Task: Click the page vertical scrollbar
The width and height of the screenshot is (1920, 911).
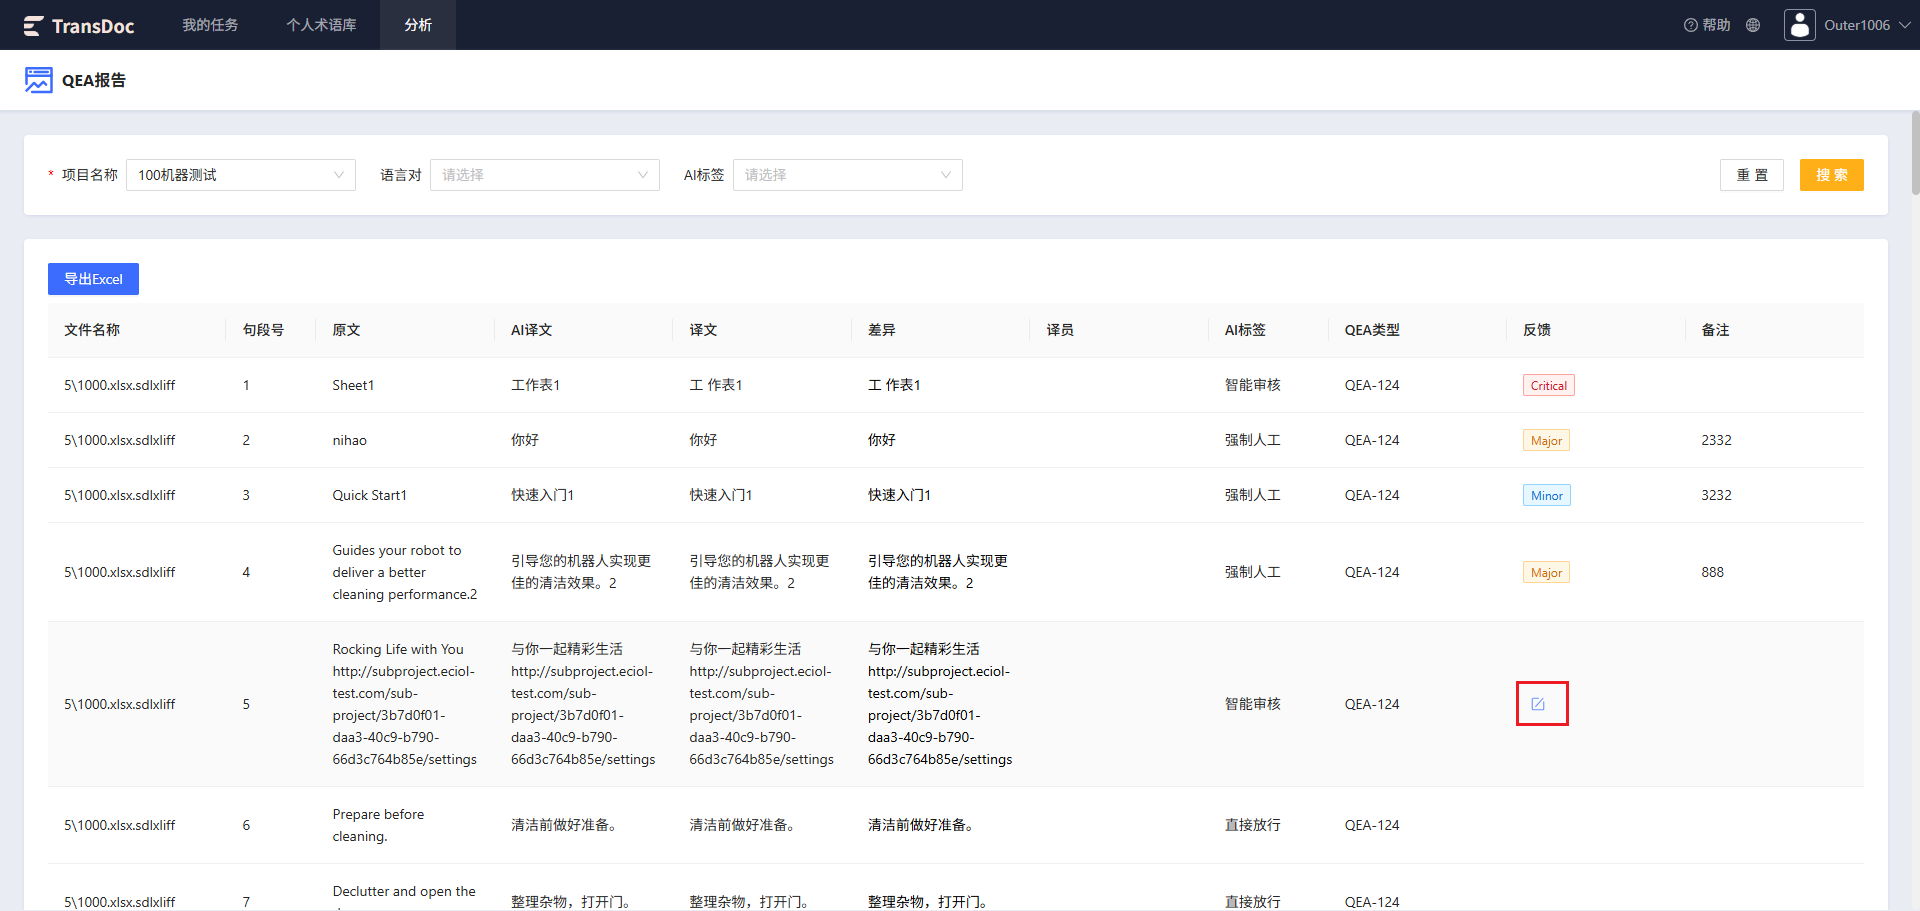Action: [x=1915, y=153]
